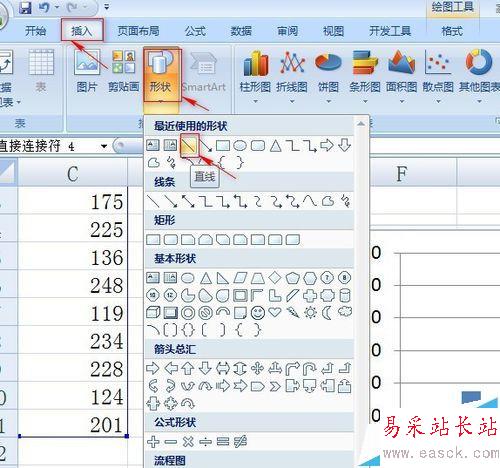Select the rectangle in recently used shapes
Screen dimensions: 500x468
(223, 146)
